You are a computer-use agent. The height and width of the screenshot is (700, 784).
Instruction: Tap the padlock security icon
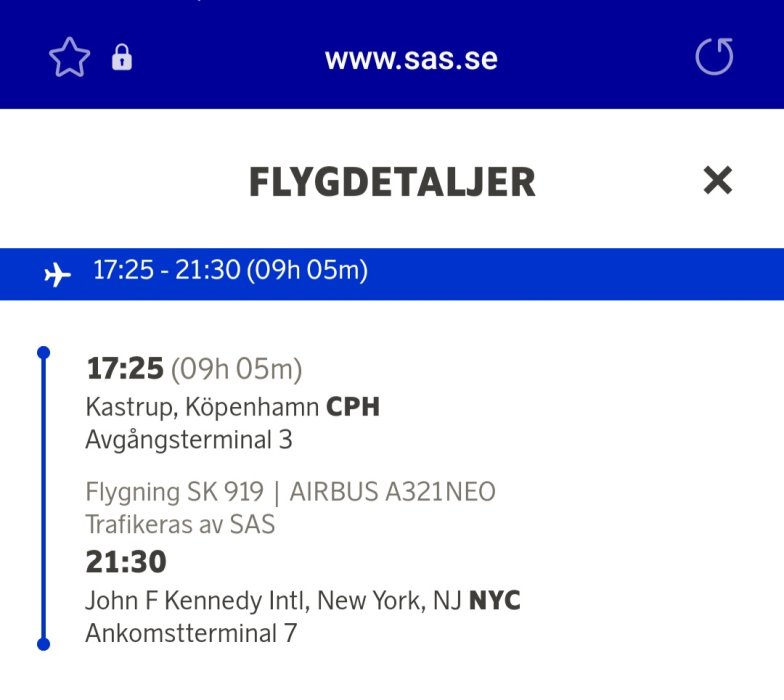(122, 58)
